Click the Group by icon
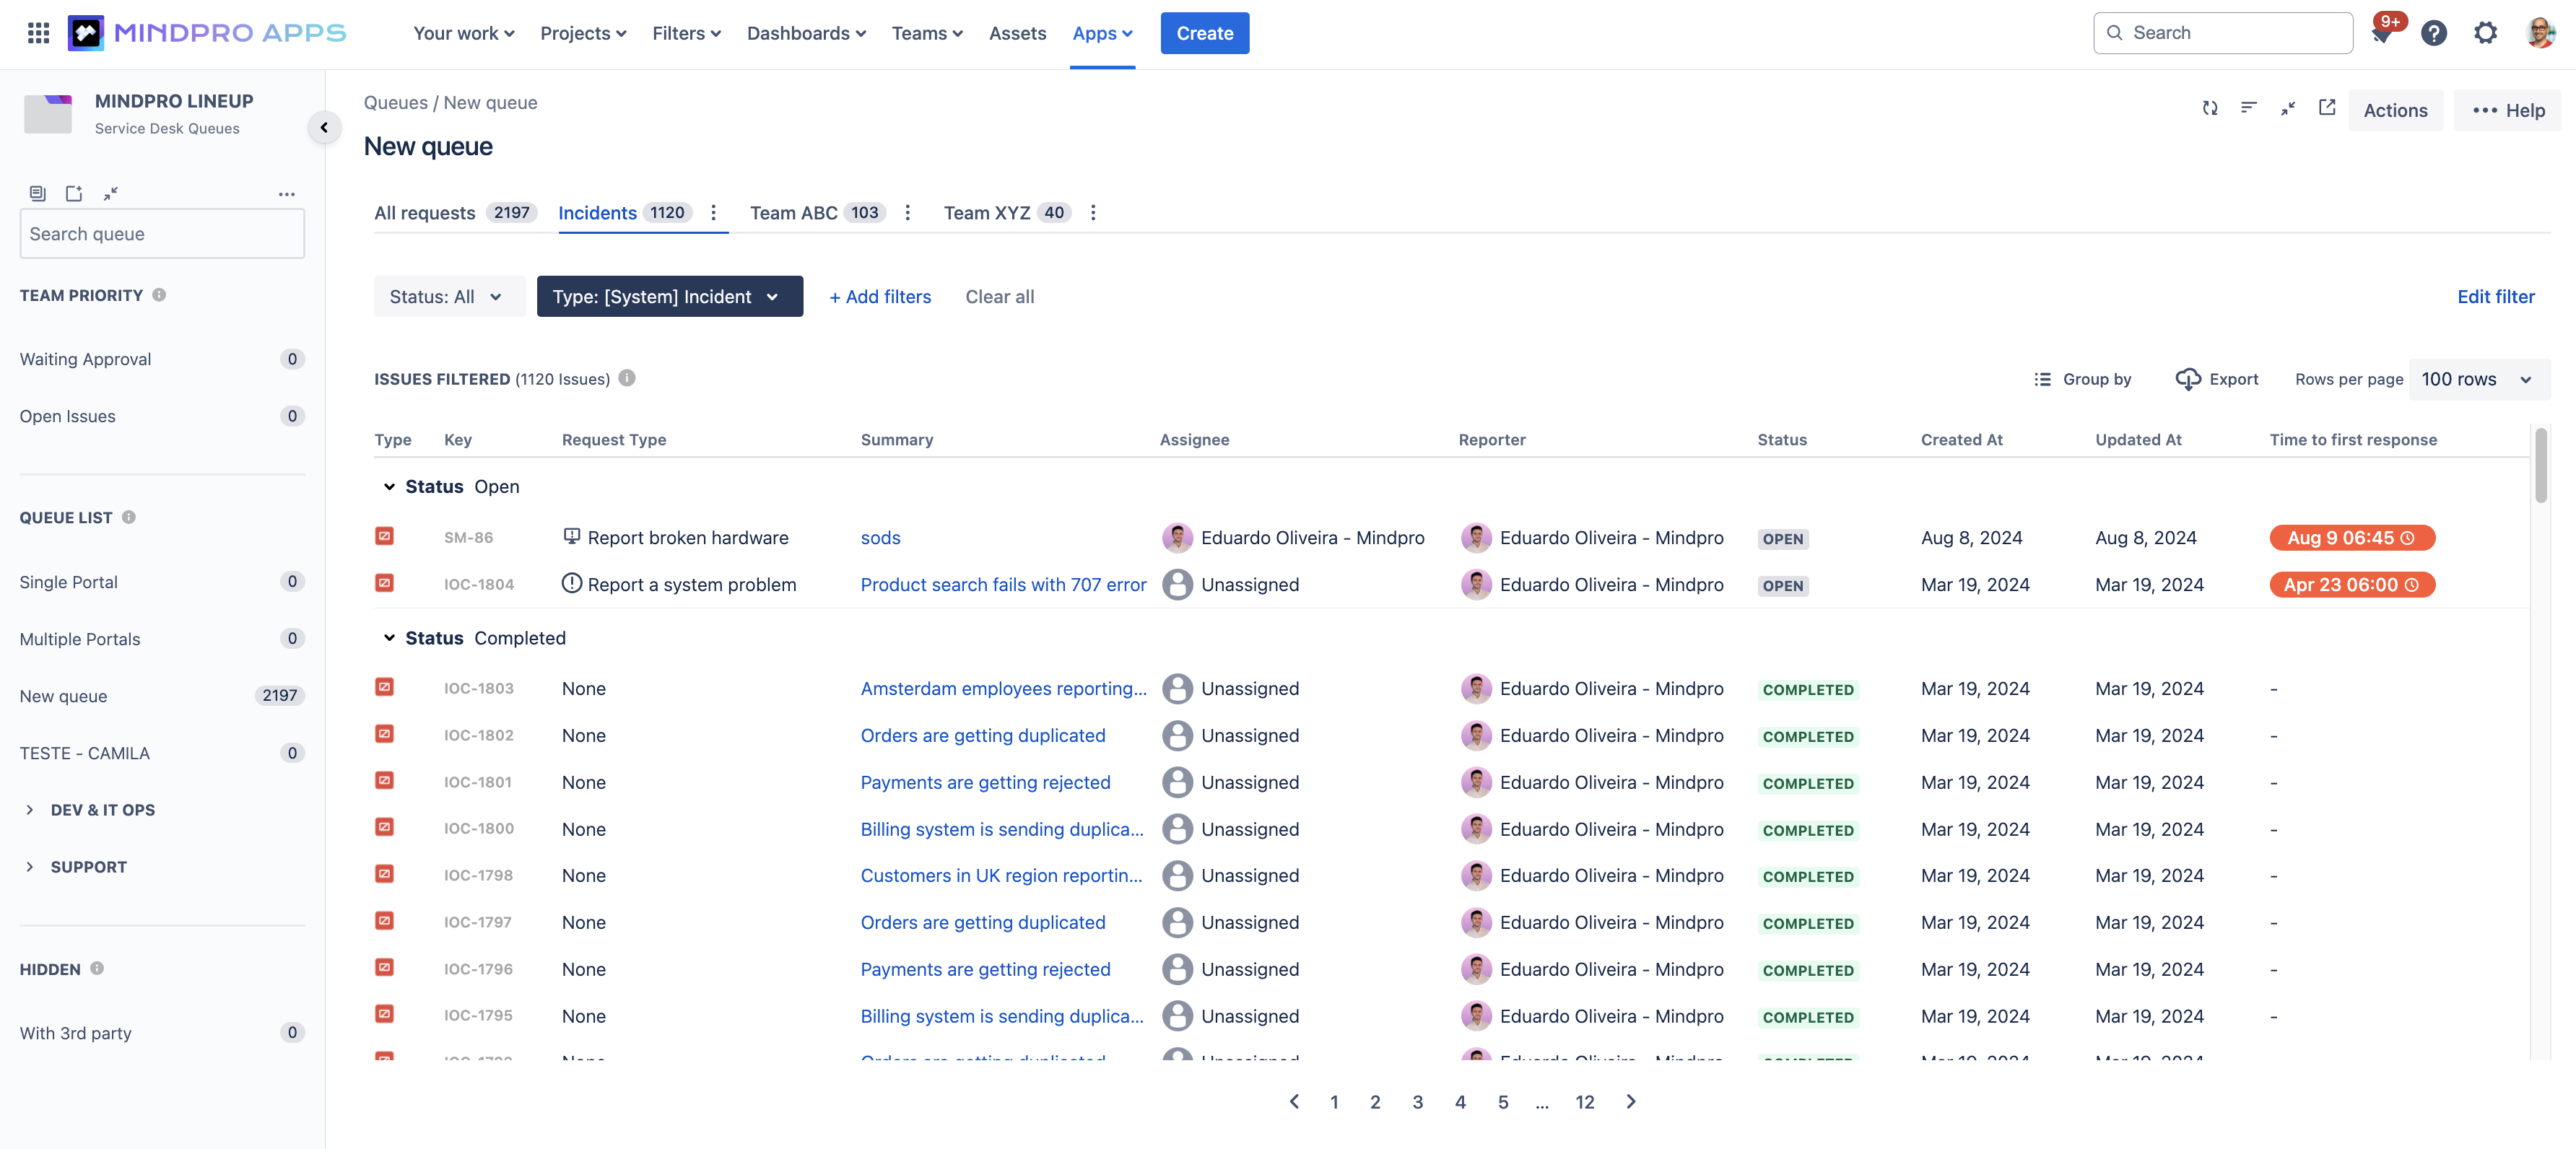 pos(2043,379)
